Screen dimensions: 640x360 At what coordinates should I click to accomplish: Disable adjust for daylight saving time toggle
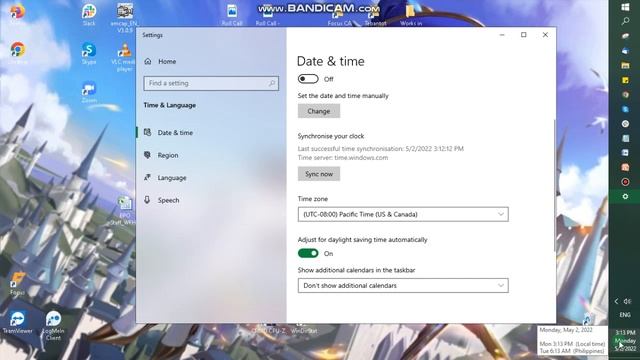pyautogui.click(x=308, y=253)
